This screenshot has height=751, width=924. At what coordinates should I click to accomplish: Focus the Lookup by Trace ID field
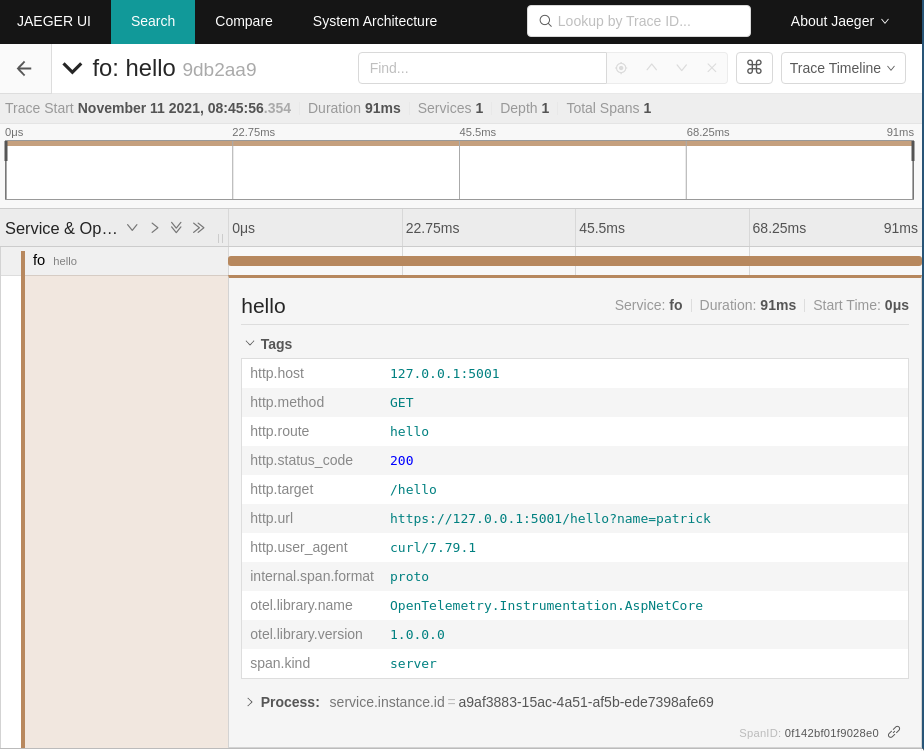639,21
